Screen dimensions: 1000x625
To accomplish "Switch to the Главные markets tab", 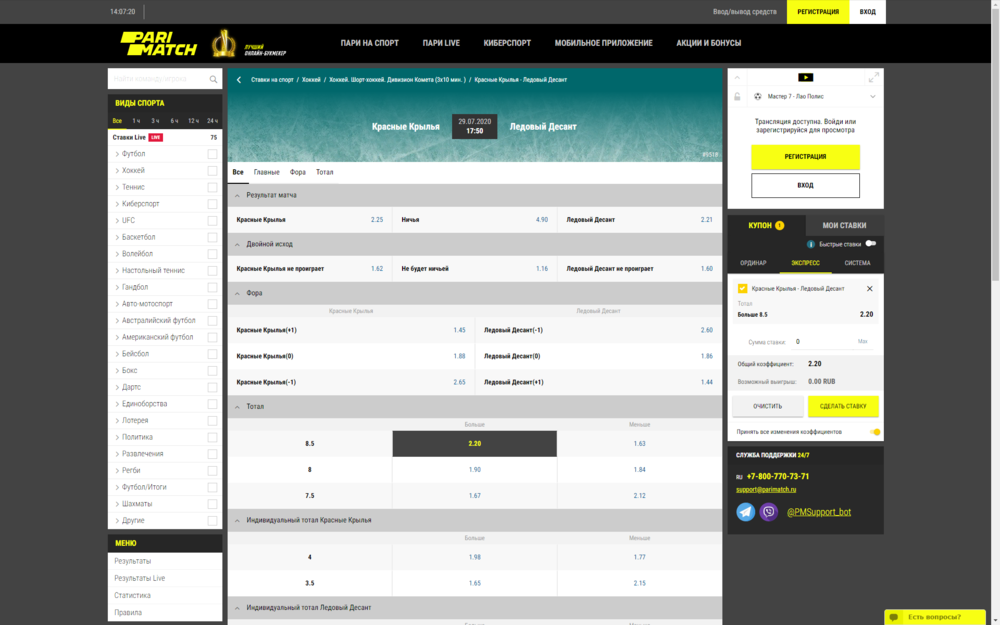I will click(267, 172).
